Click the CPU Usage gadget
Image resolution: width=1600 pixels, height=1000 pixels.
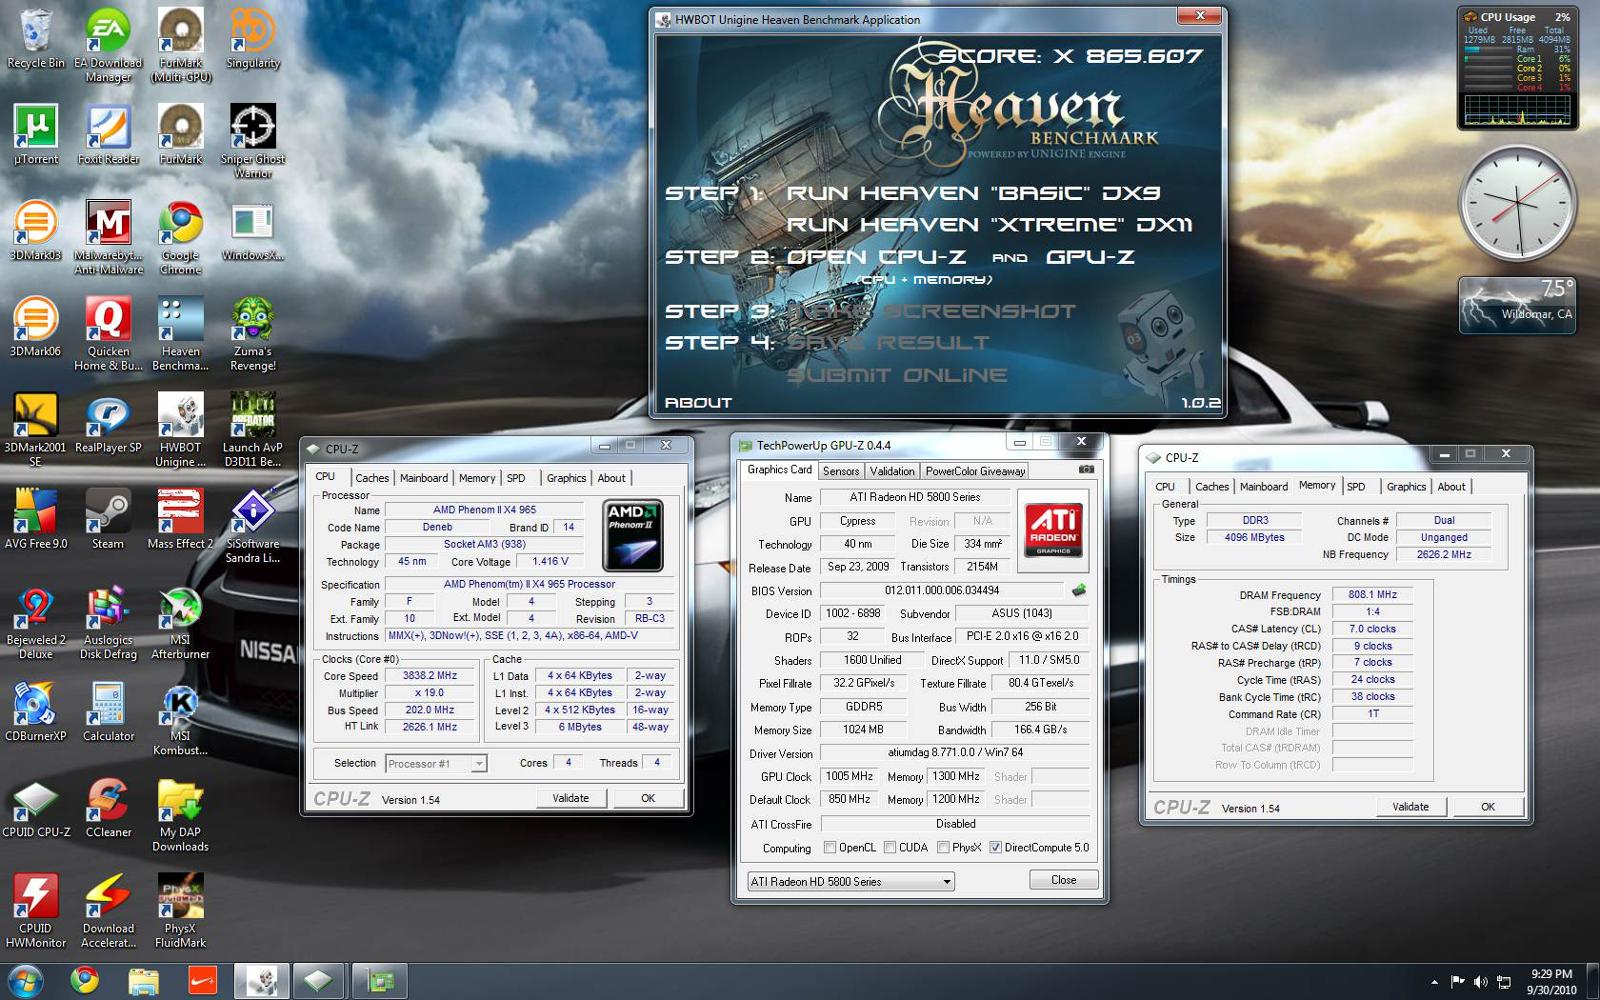(1517, 69)
